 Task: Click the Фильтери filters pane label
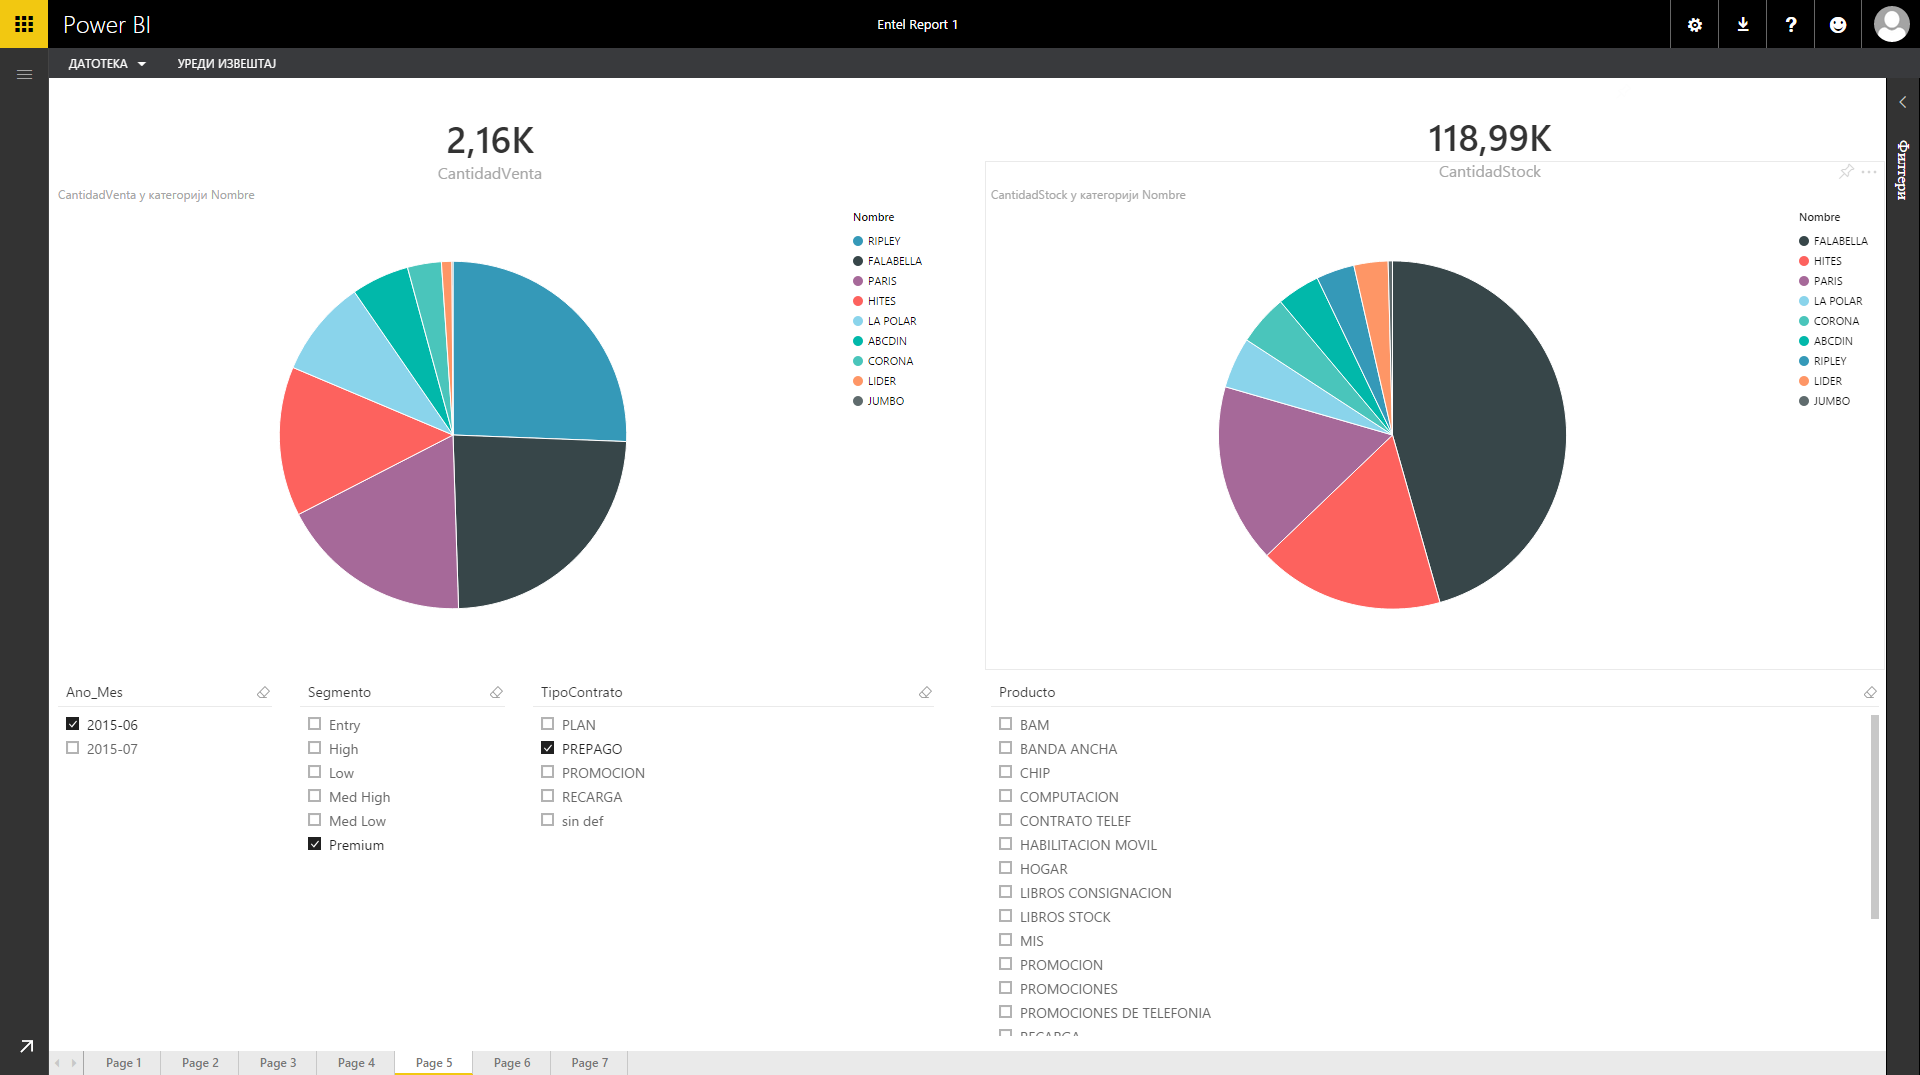tap(1902, 170)
